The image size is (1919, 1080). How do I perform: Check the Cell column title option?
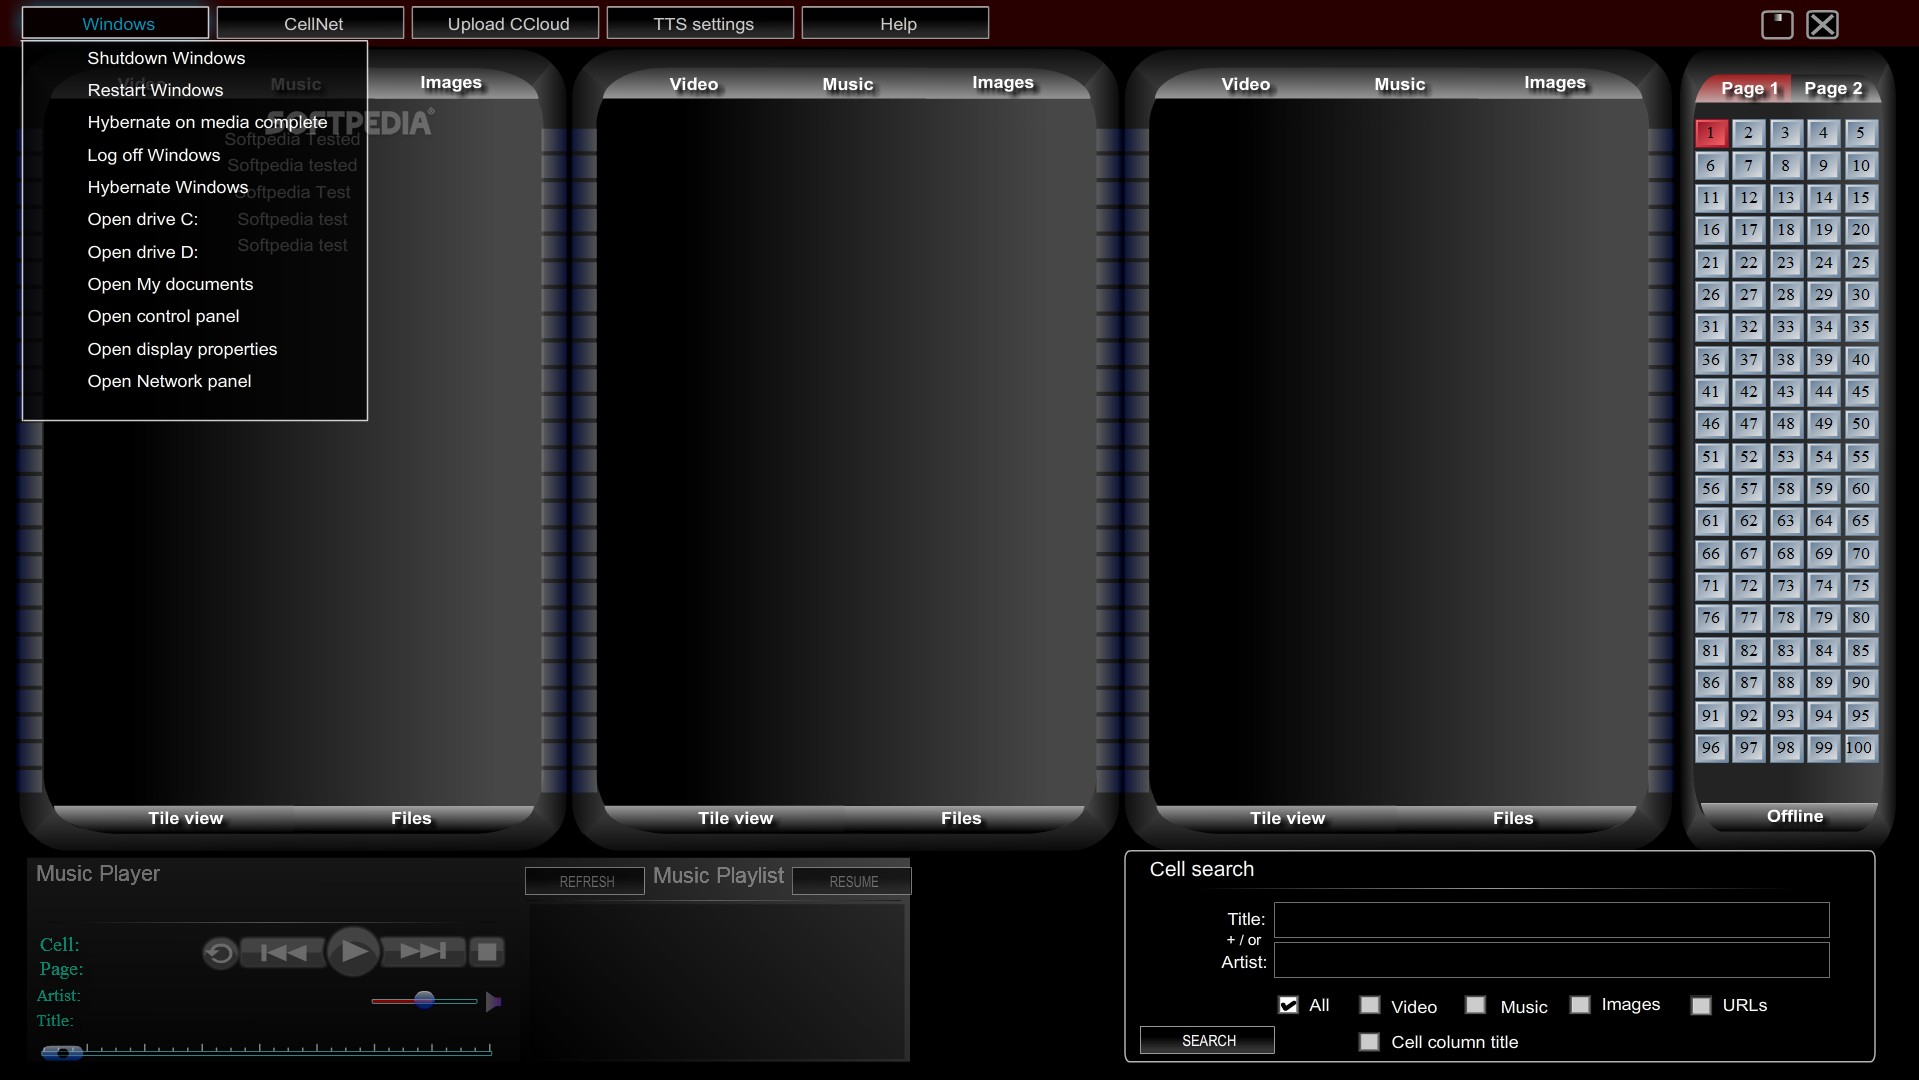click(x=1369, y=1042)
